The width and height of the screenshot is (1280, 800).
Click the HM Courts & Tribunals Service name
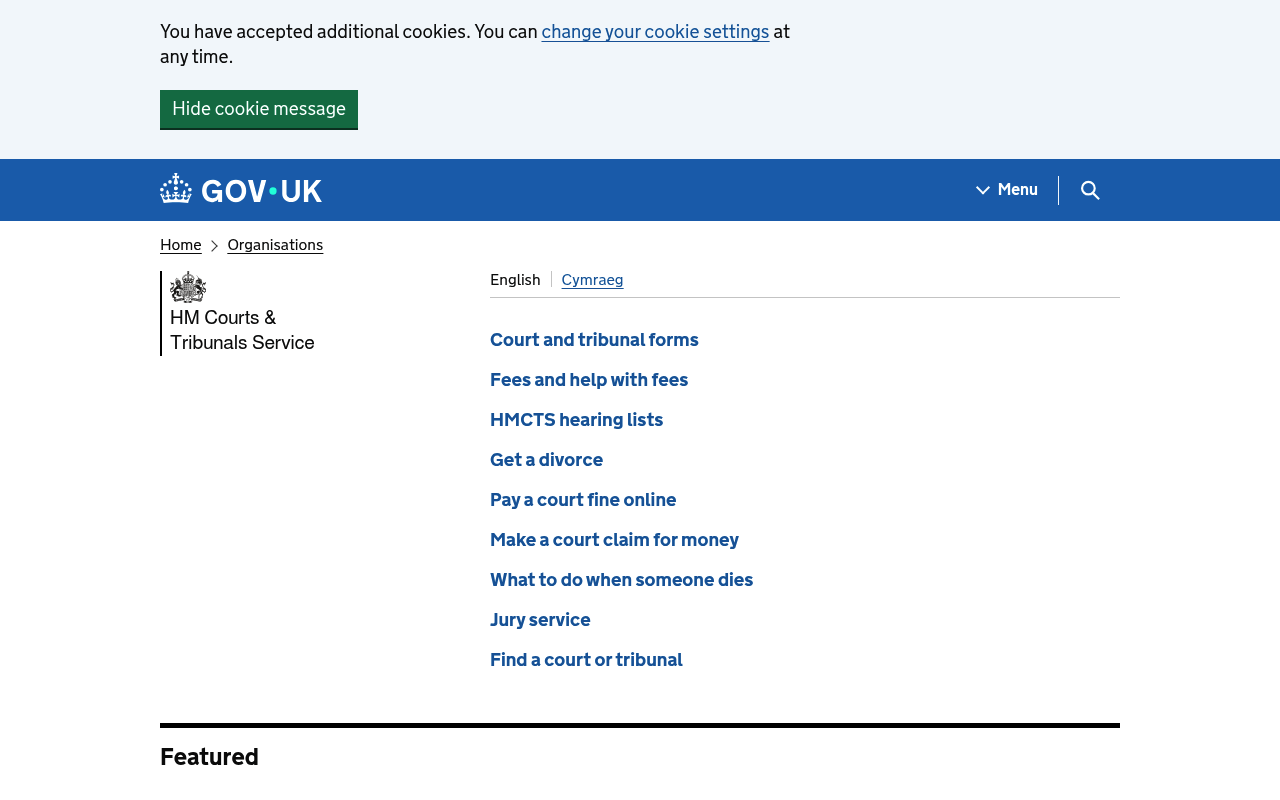[242, 330]
